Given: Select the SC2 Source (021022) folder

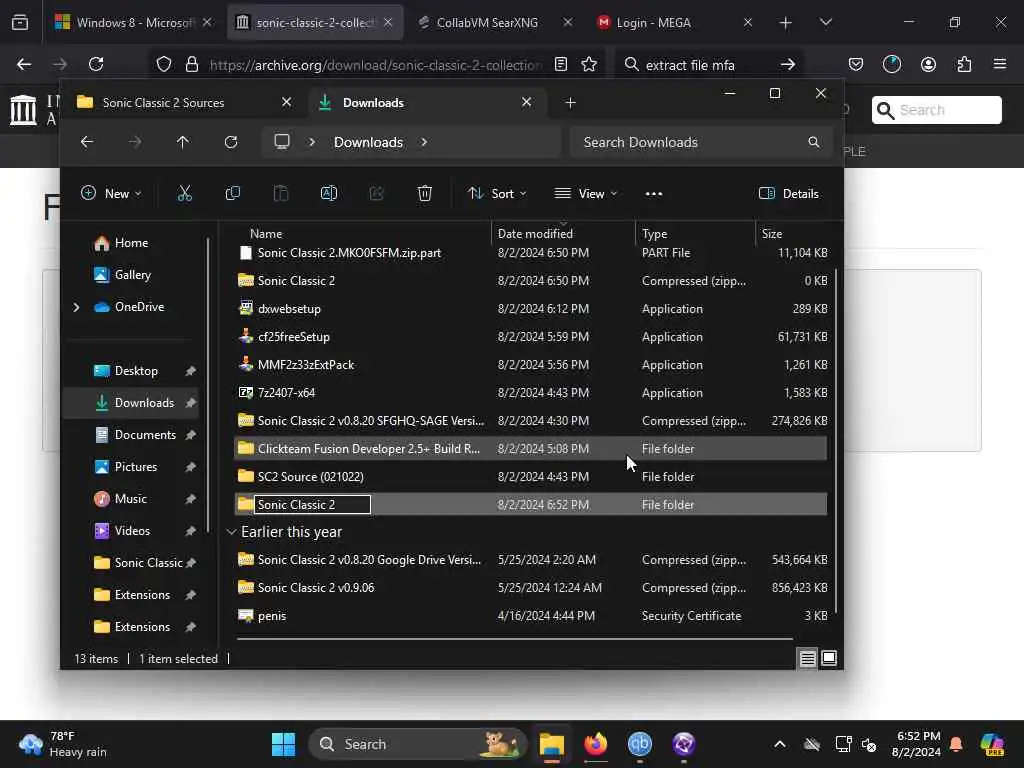Looking at the screenshot, I should (x=531, y=477).
